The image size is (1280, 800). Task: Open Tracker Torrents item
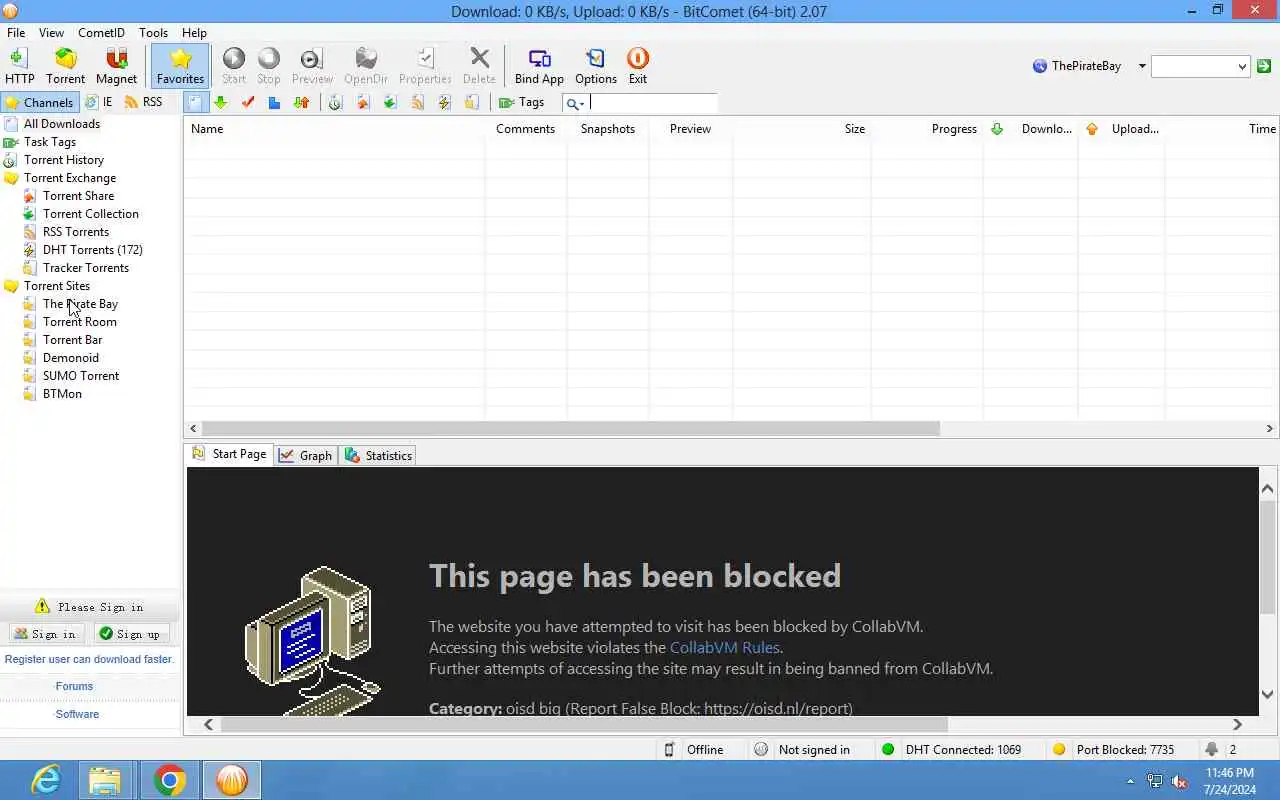86,268
